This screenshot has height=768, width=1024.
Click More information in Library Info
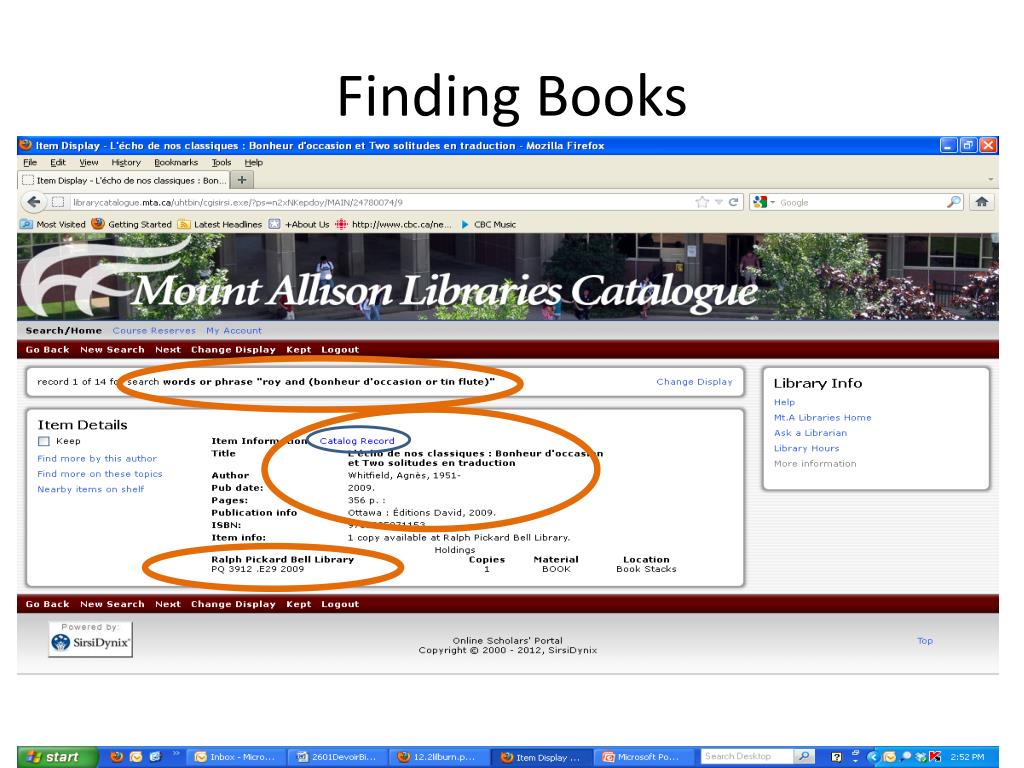tap(815, 464)
